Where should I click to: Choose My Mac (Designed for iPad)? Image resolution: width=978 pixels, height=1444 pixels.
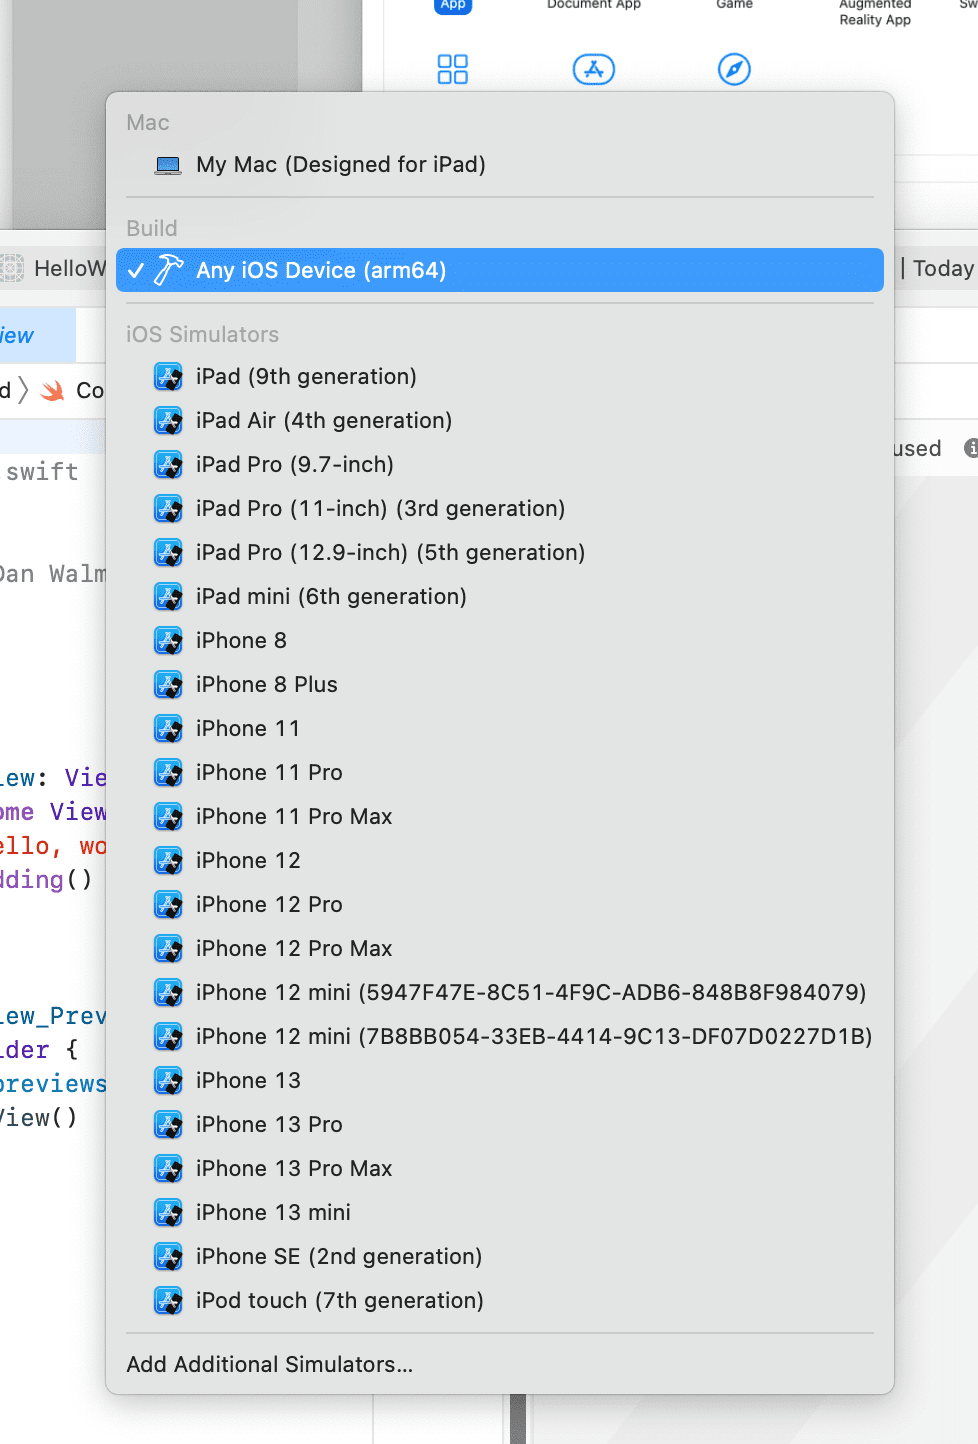click(x=340, y=165)
